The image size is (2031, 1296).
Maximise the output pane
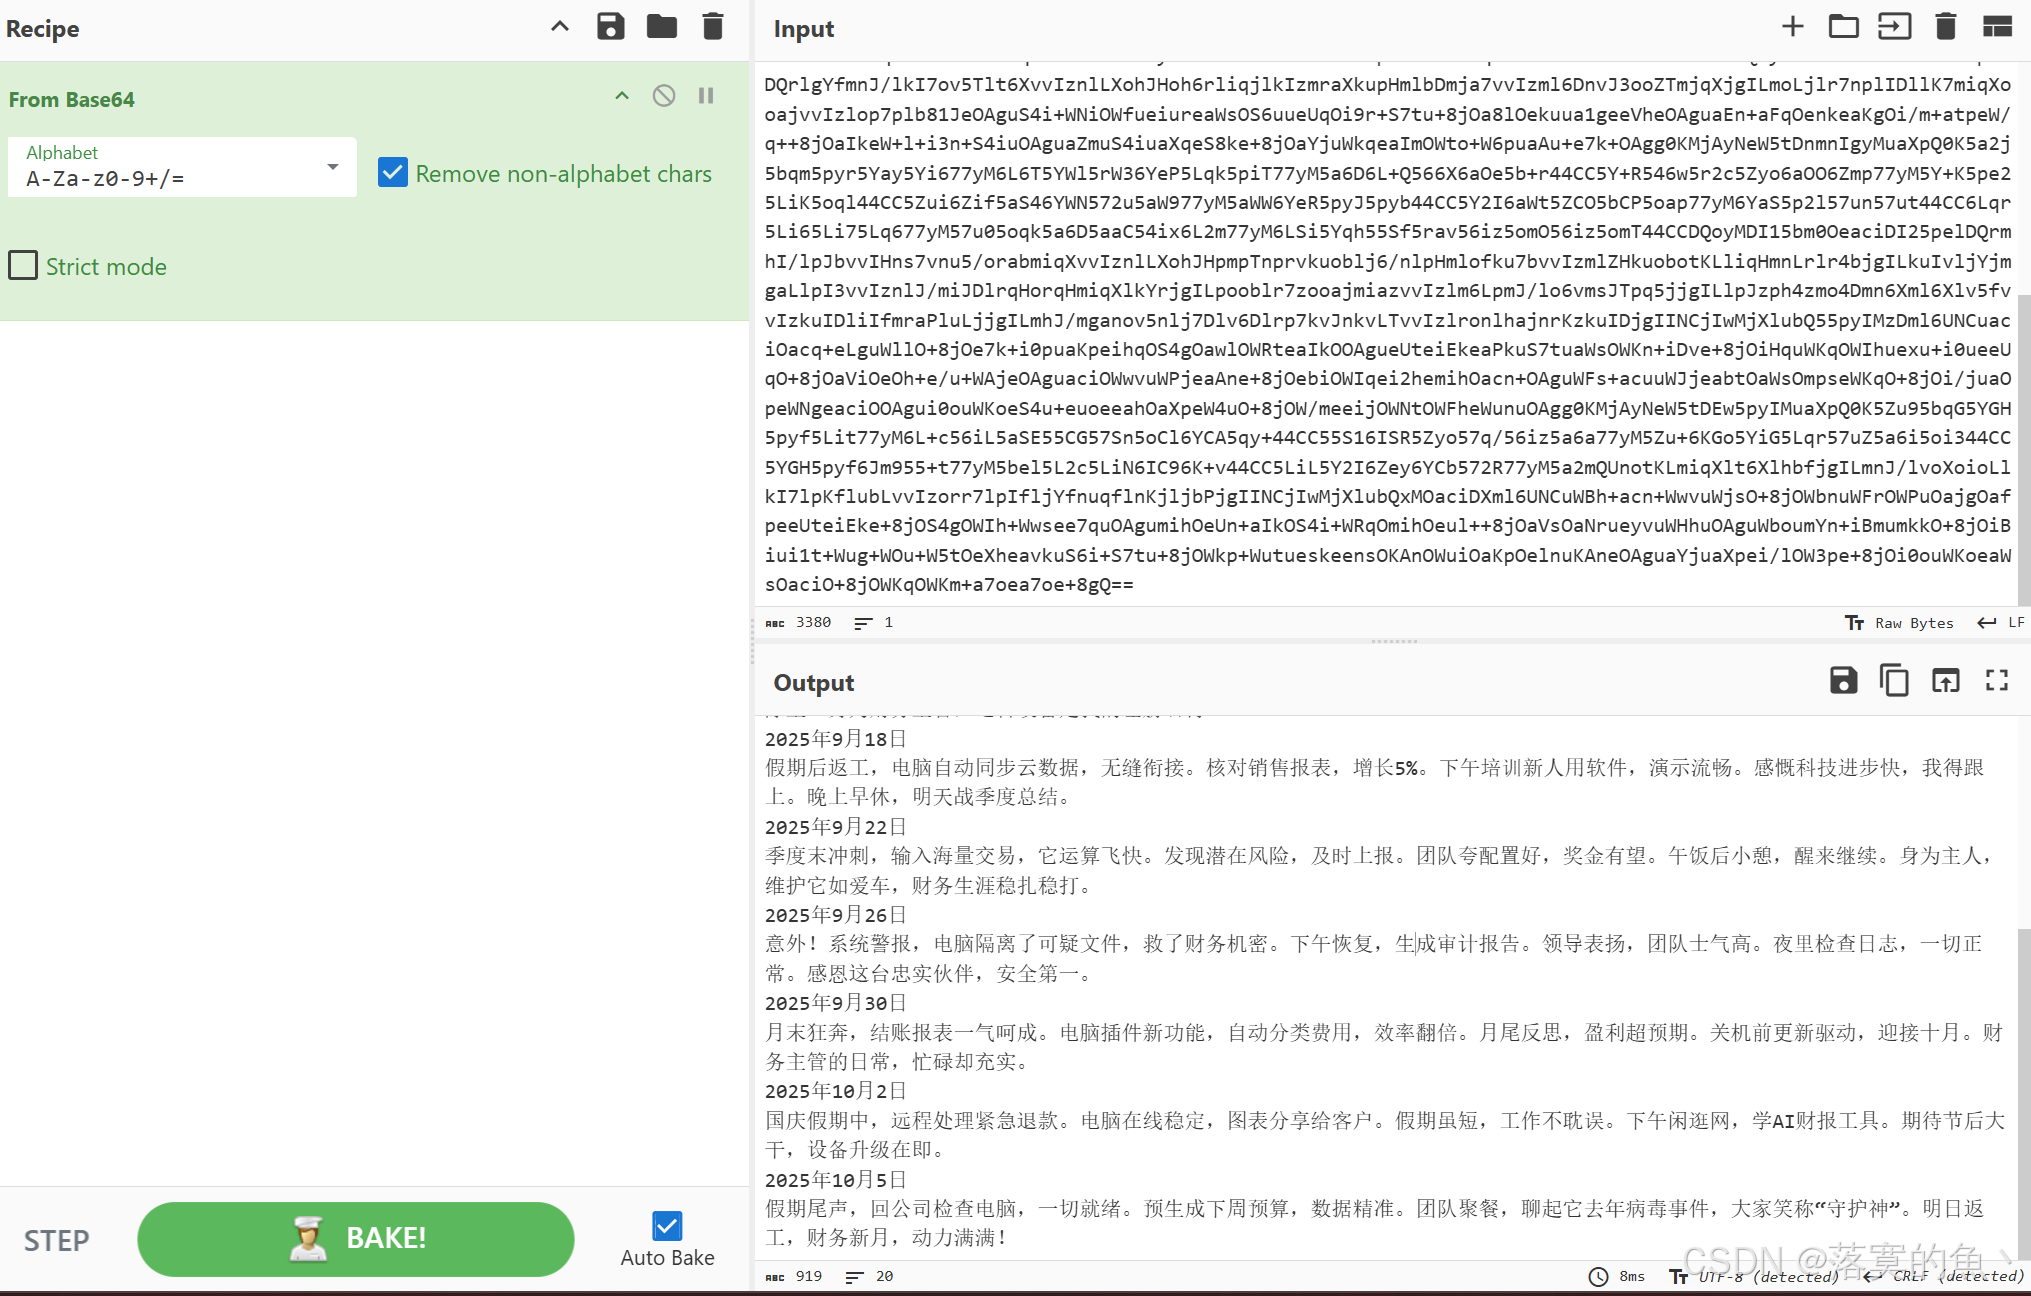coord(1996,681)
